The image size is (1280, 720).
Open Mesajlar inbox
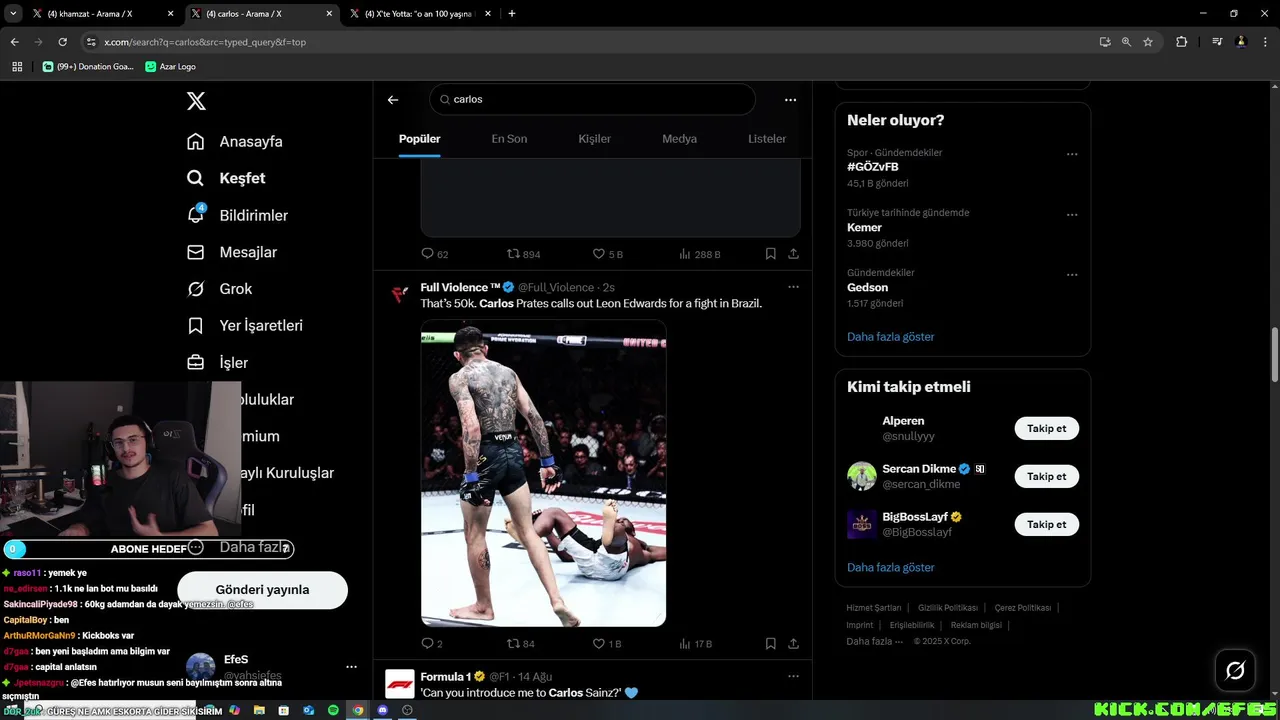pos(231,252)
